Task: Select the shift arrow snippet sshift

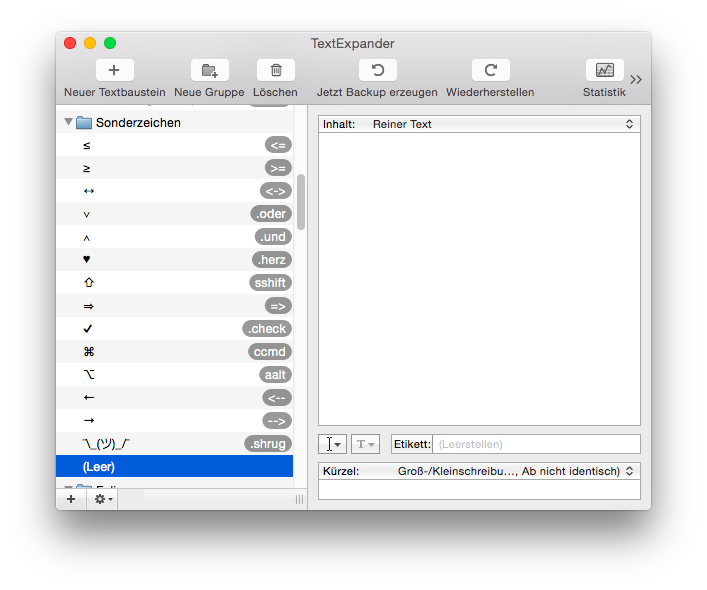Action: pos(175,283)
